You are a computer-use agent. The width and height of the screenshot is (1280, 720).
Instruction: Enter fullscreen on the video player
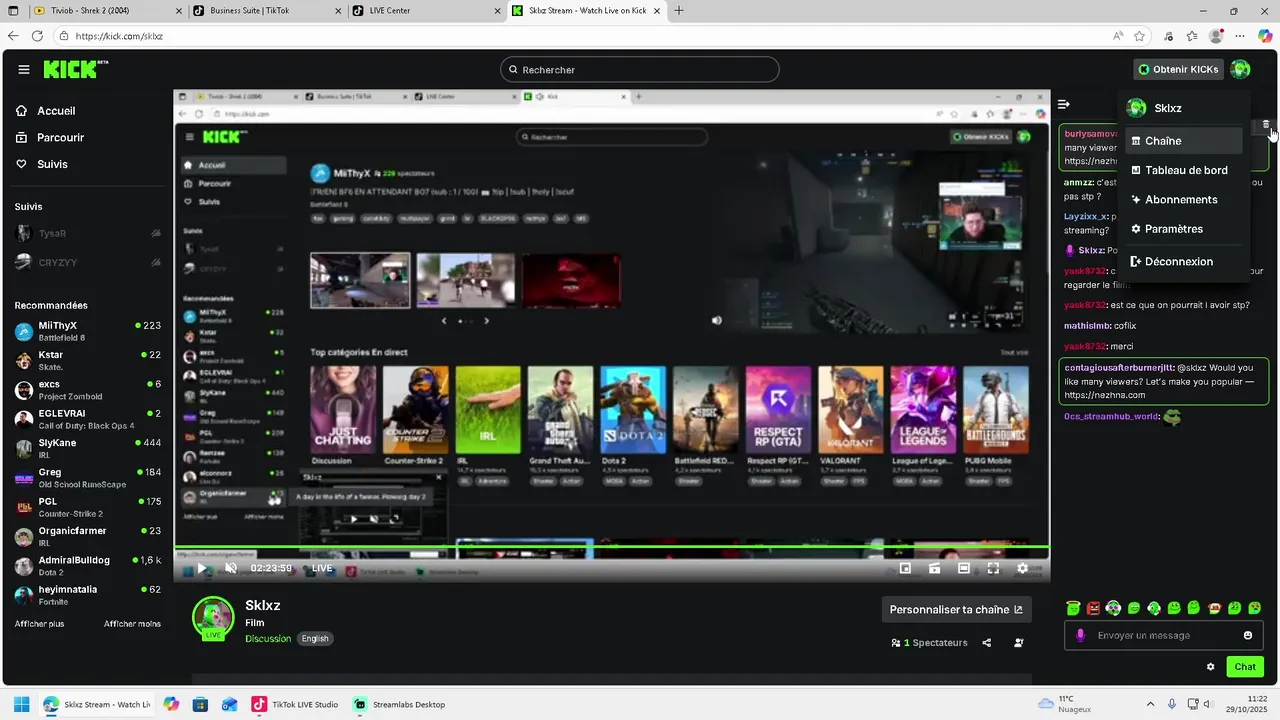[x=993, y=568]
